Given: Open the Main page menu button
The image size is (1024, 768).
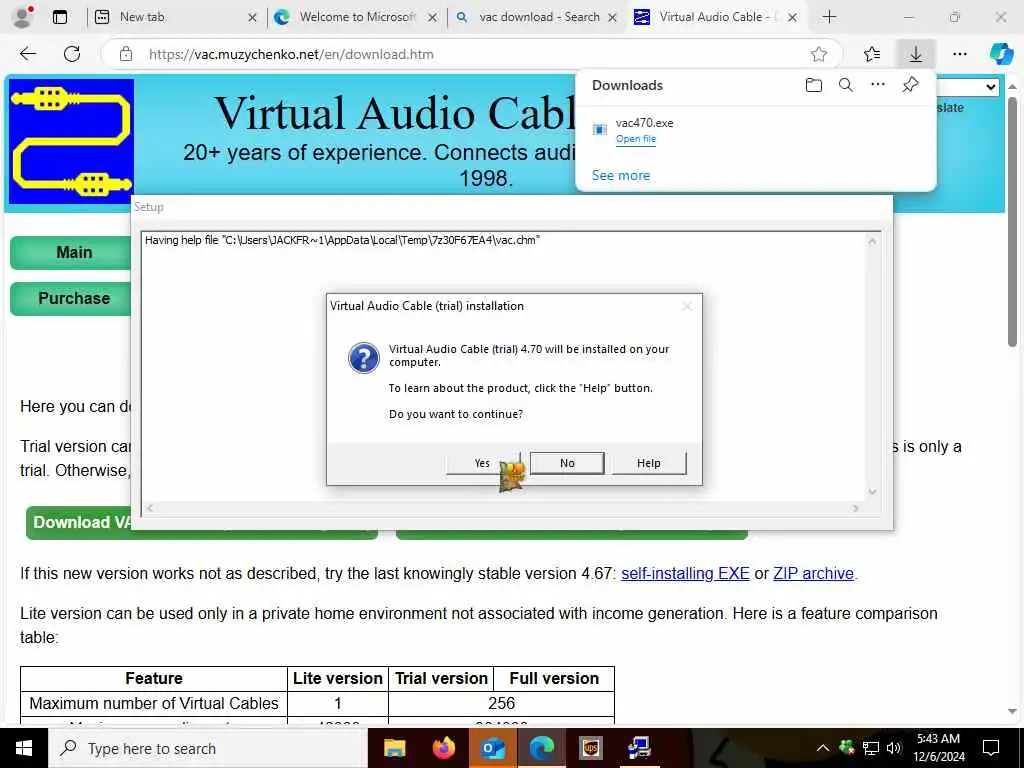Looking at the screenshot, I should tap(73, 252).
